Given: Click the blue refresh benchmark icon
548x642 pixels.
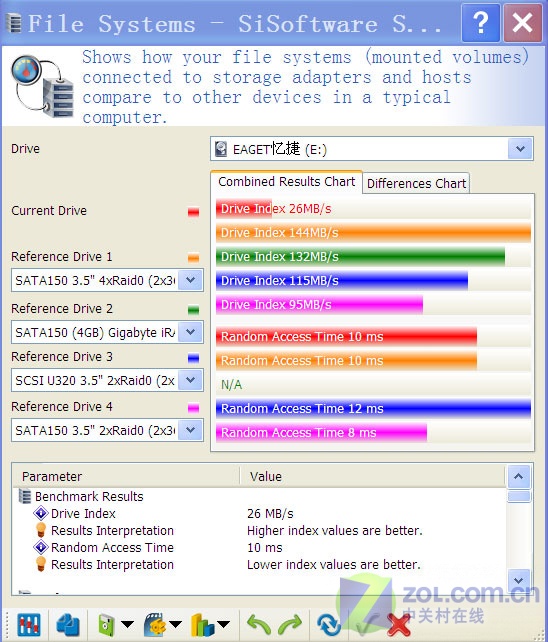Looking at the screenshot, I should tap(328, 625).
